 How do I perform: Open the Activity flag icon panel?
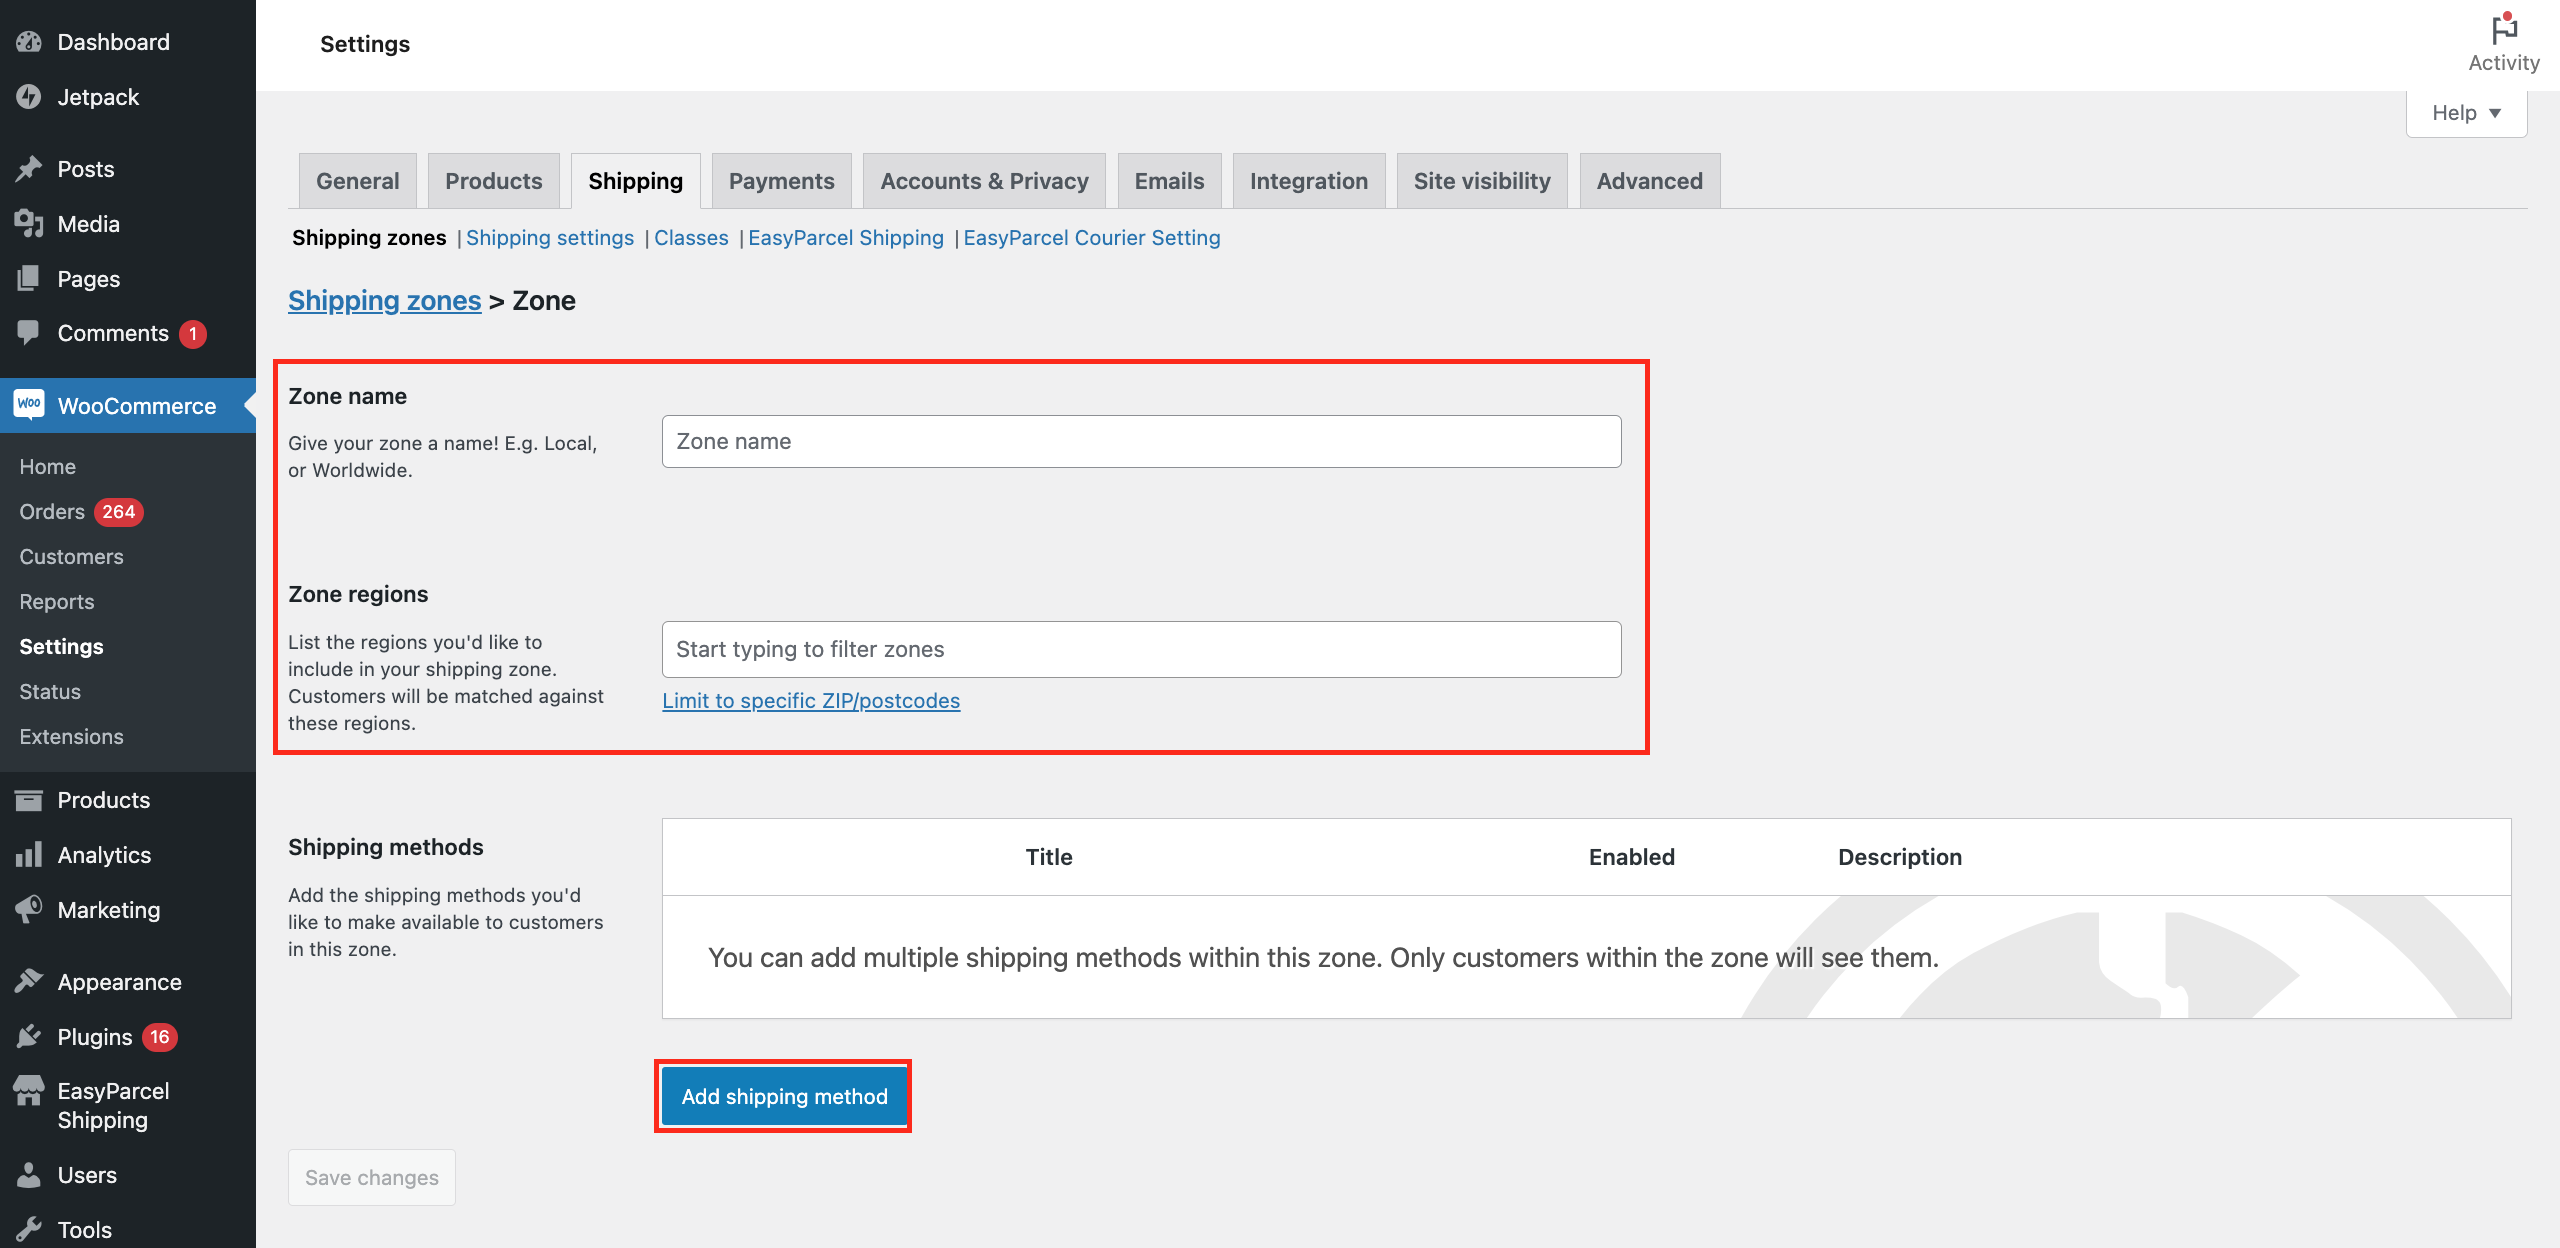pyautogui.click(x=2504, y=44)
